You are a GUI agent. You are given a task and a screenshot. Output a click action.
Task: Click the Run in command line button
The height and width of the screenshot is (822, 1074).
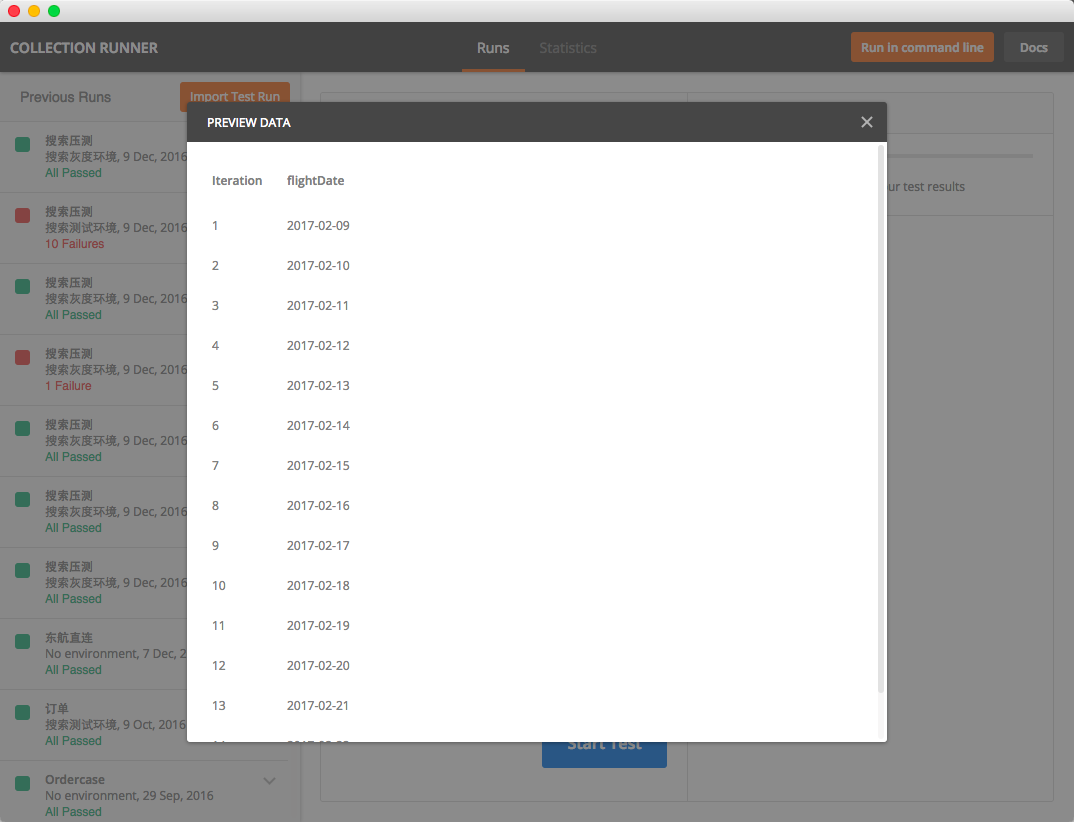pos(922,47)
